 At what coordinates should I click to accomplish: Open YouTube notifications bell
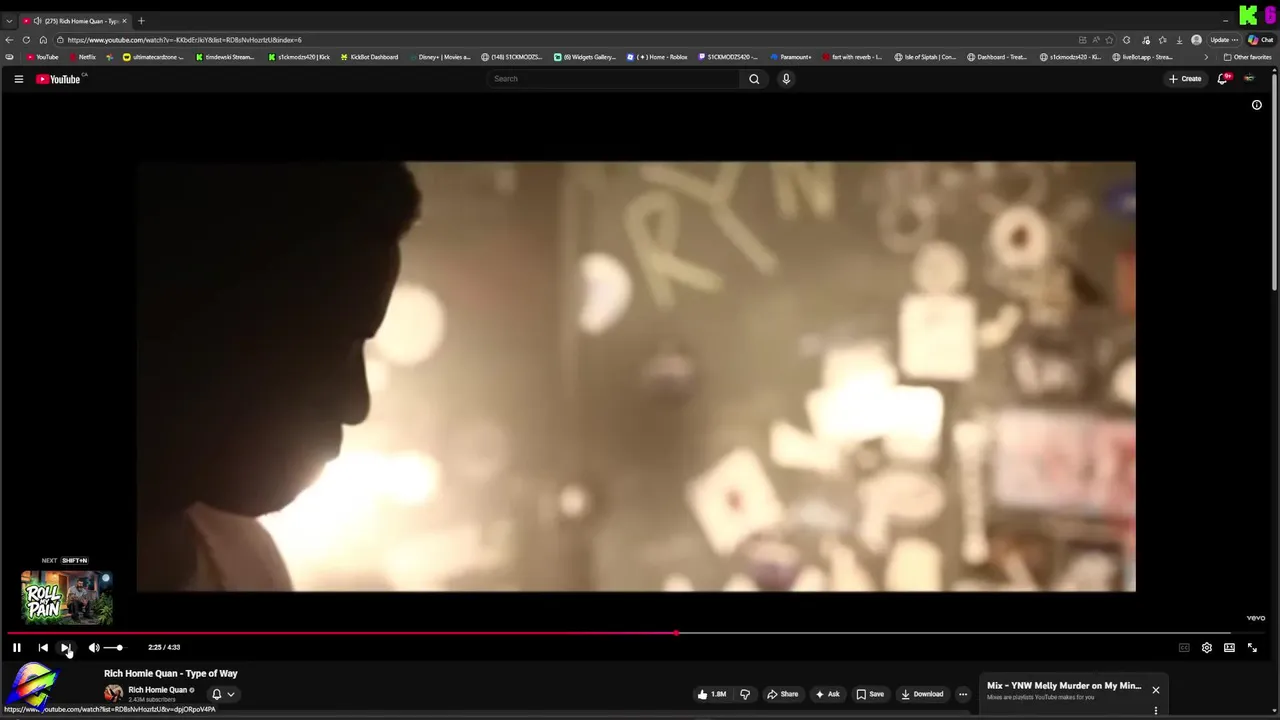click(1222, 79)
